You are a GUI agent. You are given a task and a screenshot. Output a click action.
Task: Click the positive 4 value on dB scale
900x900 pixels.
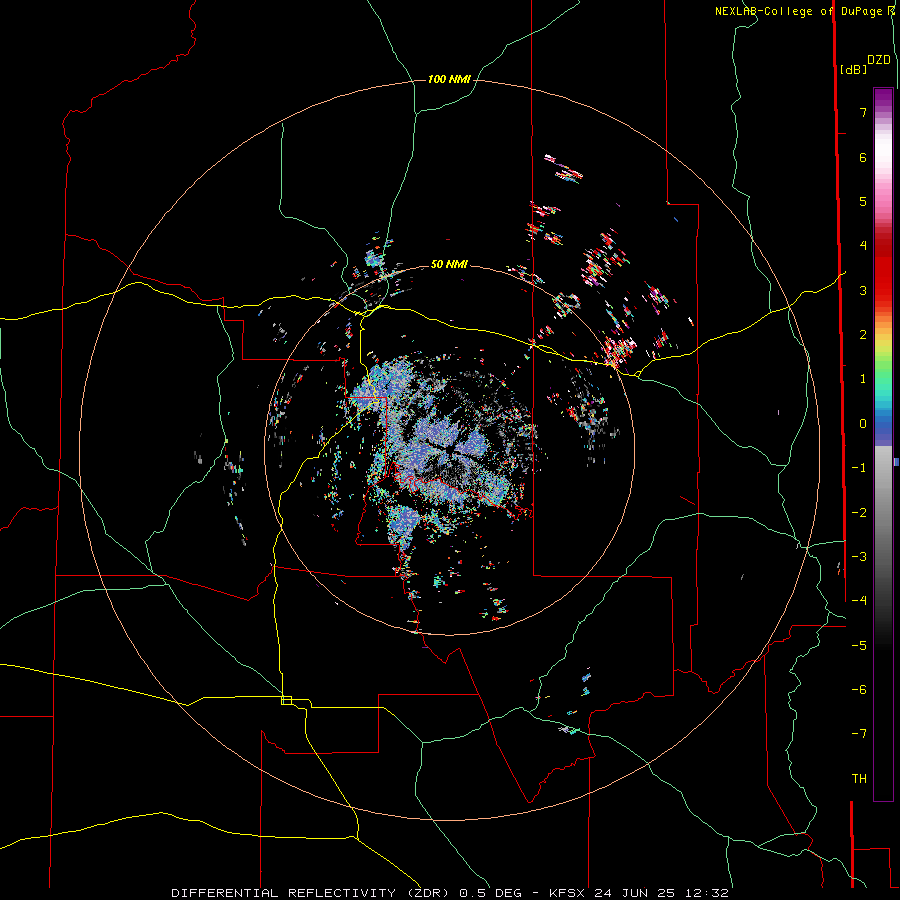point(863,246)
